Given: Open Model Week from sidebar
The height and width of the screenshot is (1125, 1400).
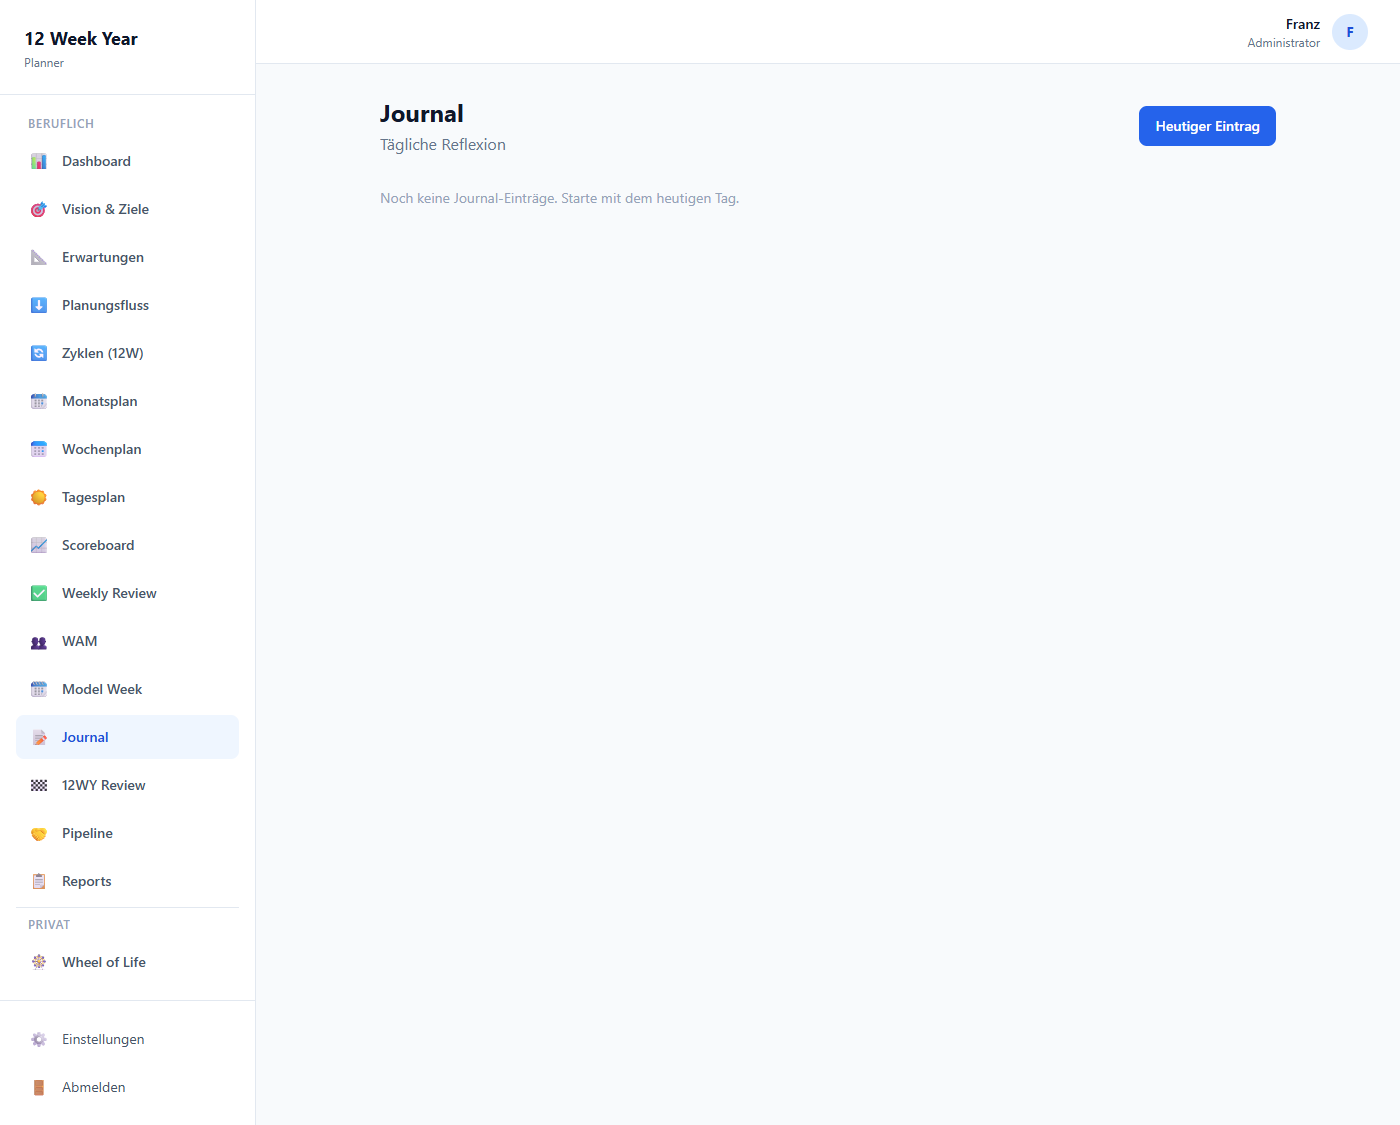Looking at the screenshot, I should pos(101,690).
